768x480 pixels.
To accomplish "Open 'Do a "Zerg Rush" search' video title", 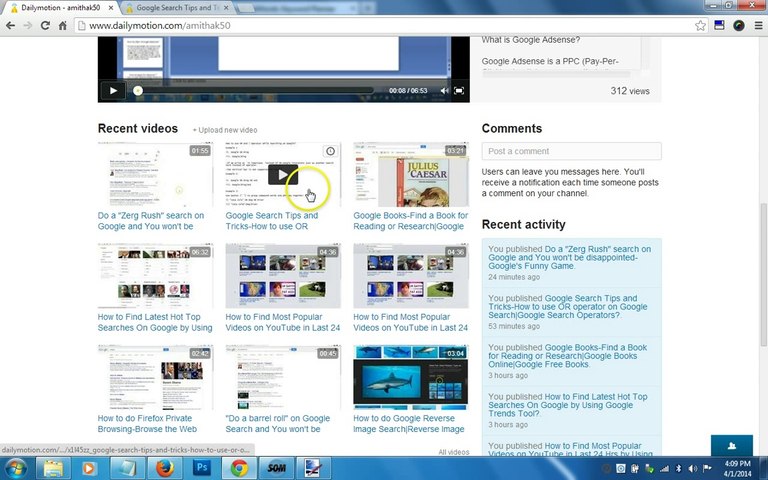I will click(151, 221).
